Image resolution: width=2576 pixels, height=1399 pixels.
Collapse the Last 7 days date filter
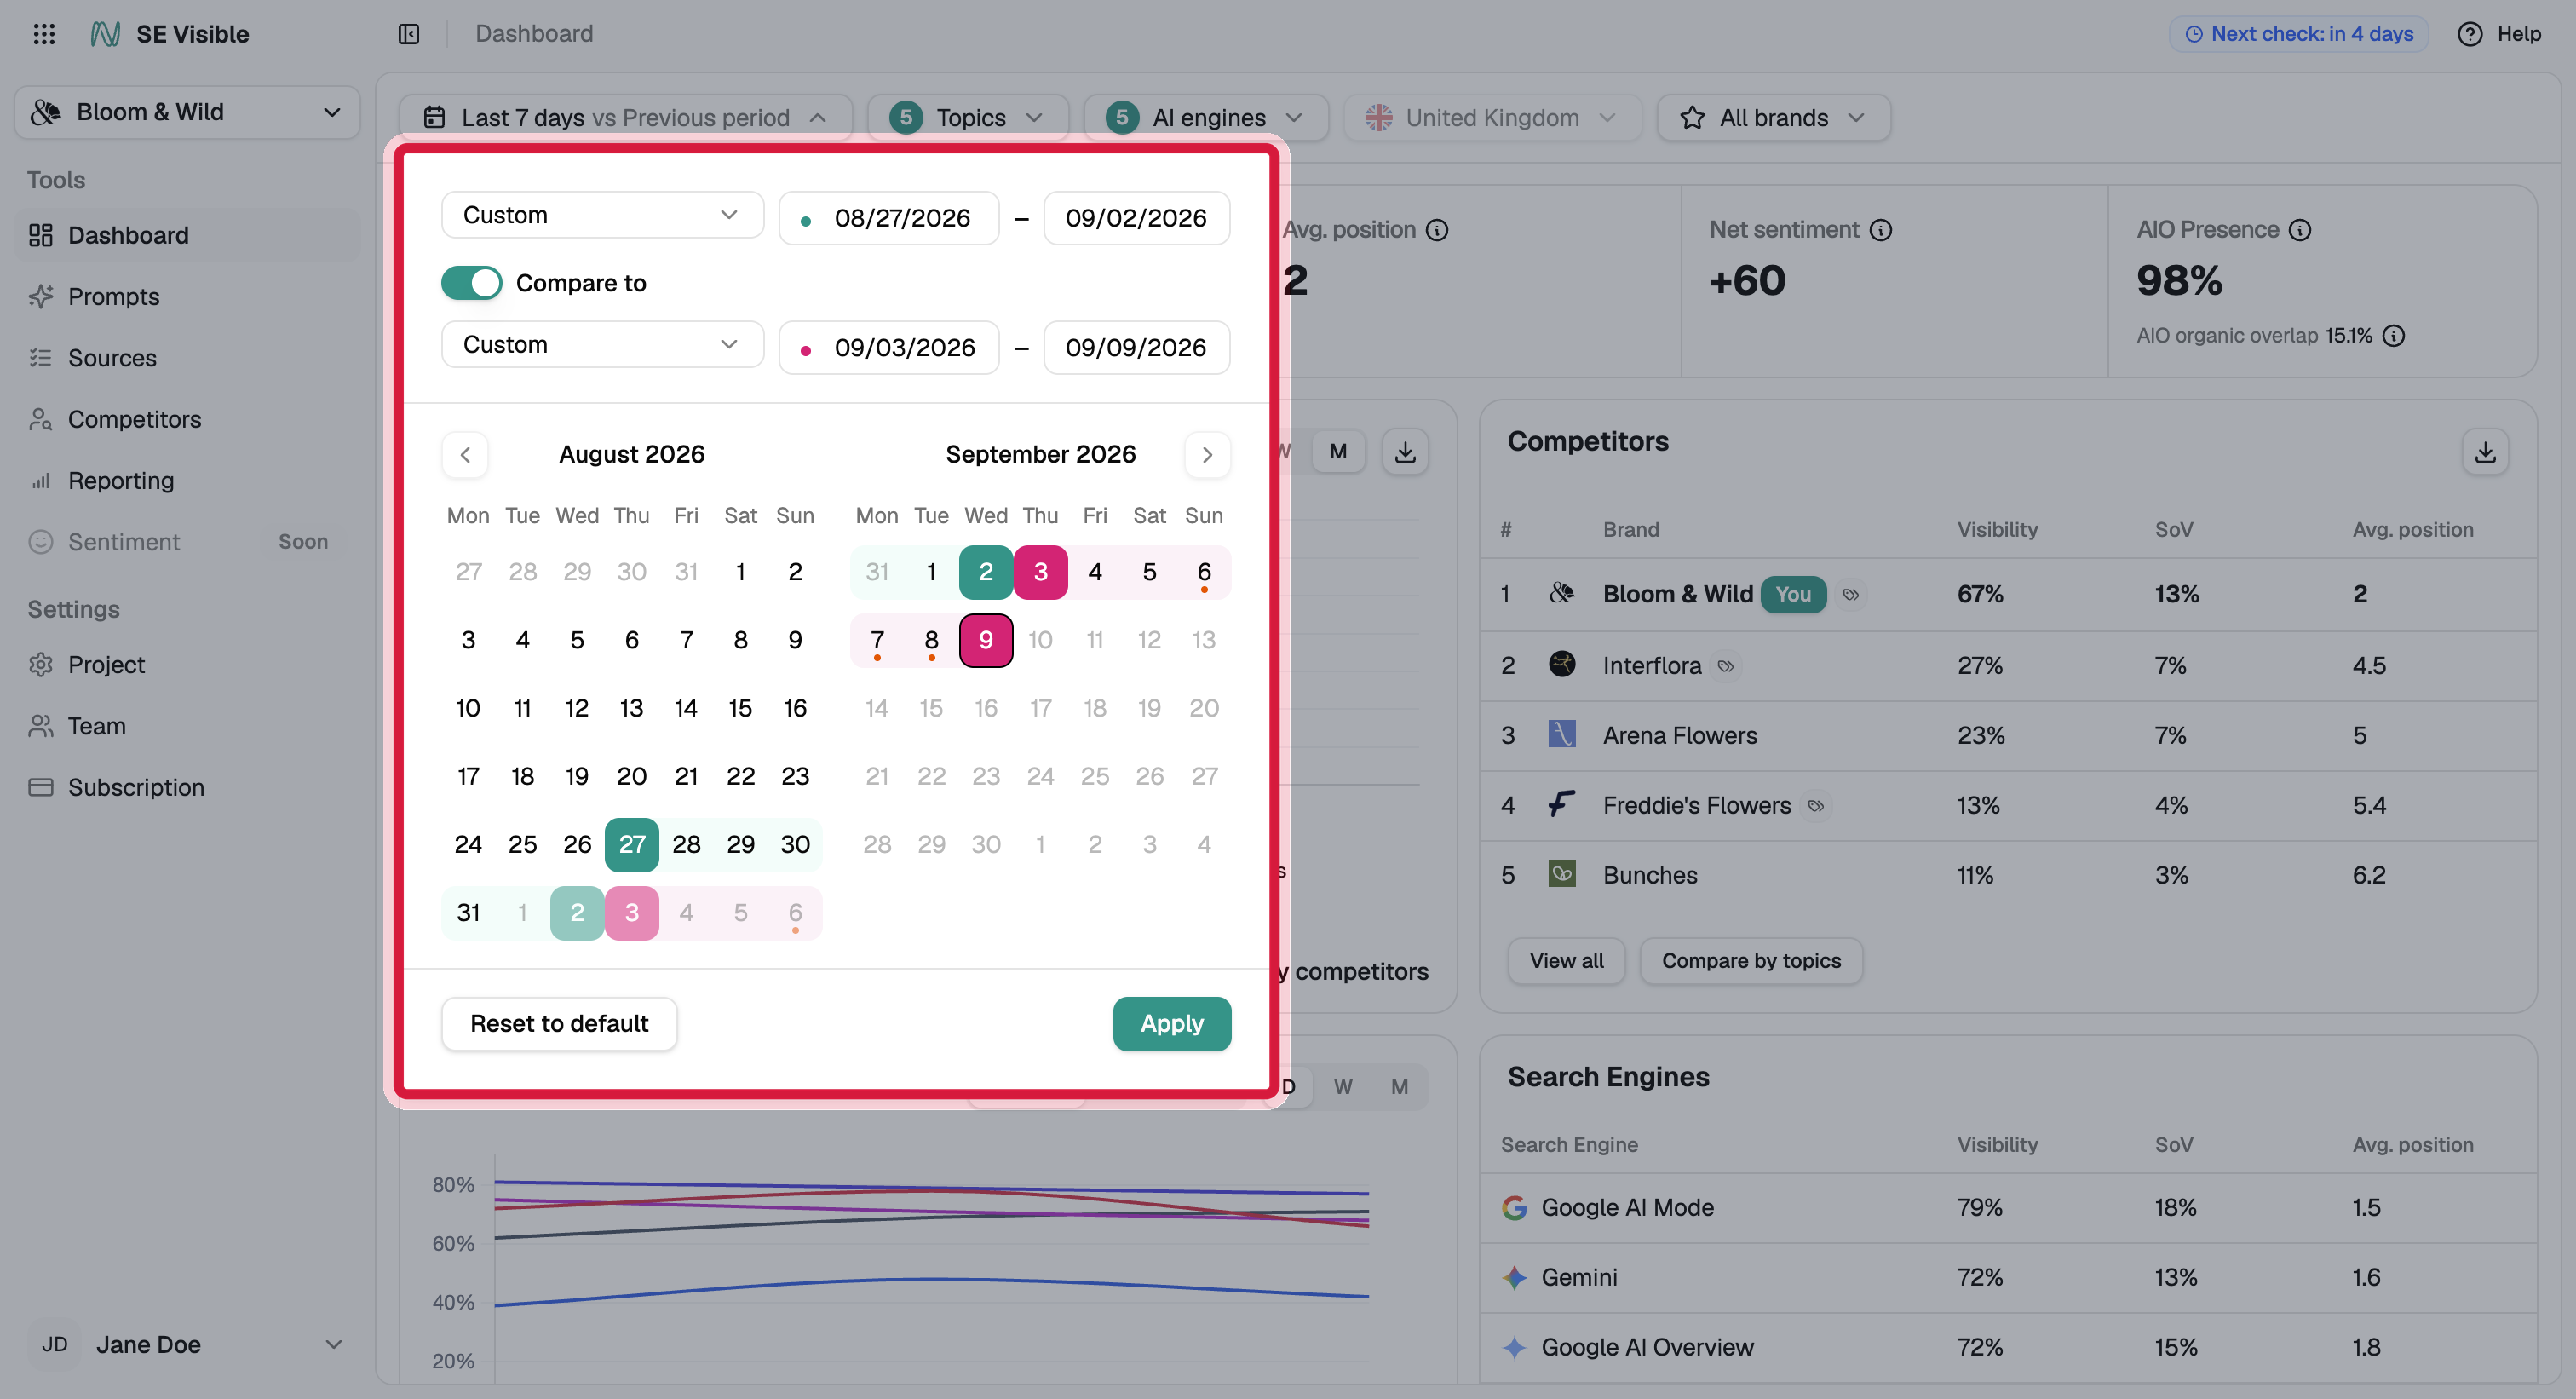coord(626,117)
